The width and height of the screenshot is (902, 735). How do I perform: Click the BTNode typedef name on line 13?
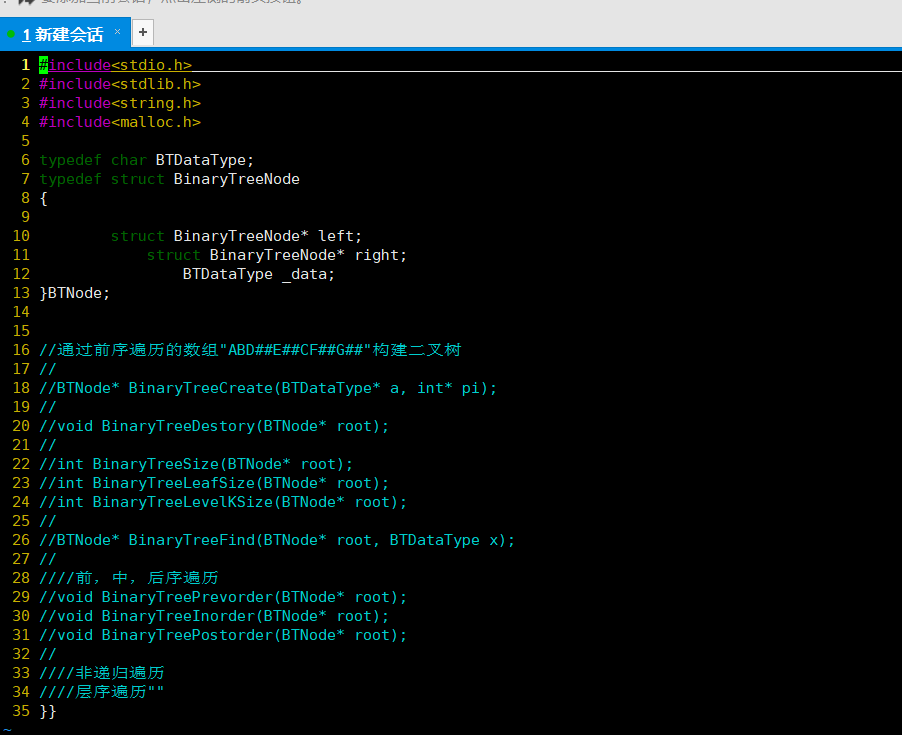[x=73, y=292]
